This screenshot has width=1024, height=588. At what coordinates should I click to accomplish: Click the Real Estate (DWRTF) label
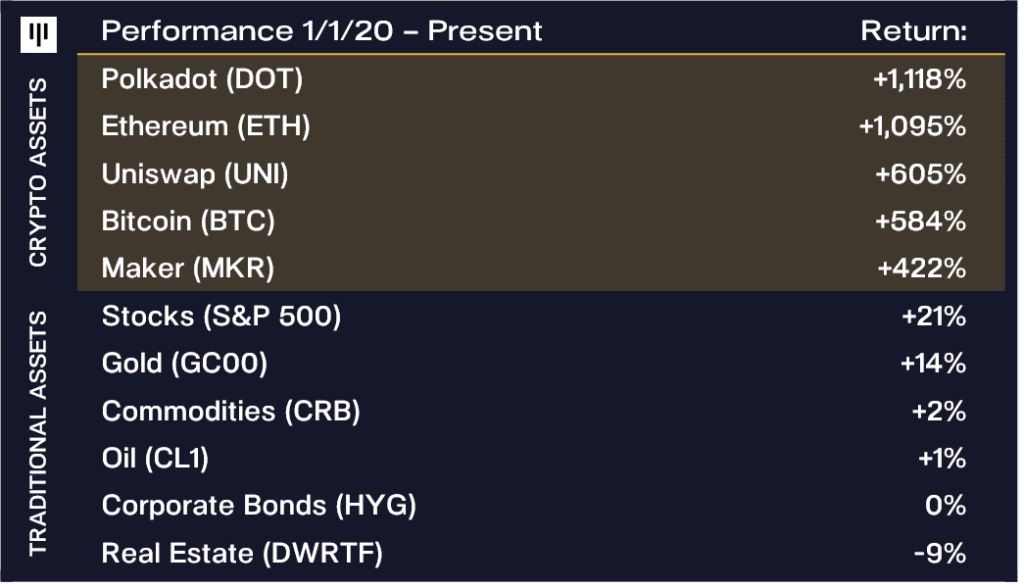click(x=242, y=553)
